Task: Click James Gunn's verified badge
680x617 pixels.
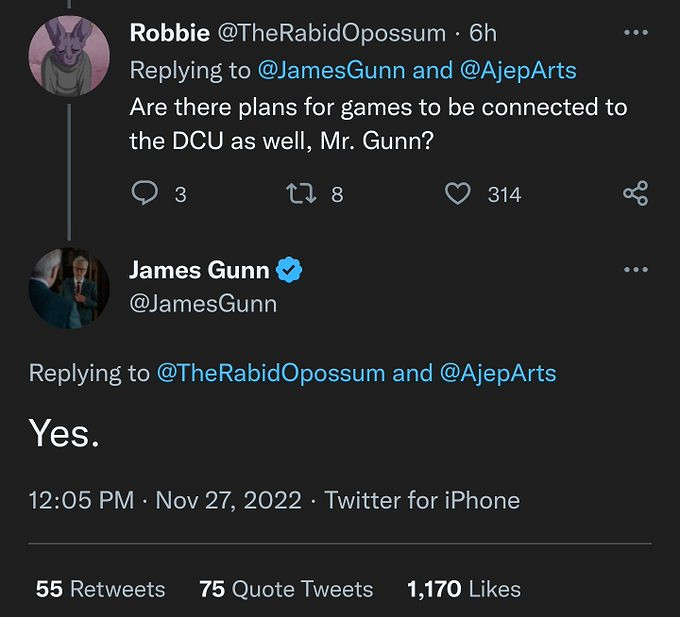Action: point(290,270)
